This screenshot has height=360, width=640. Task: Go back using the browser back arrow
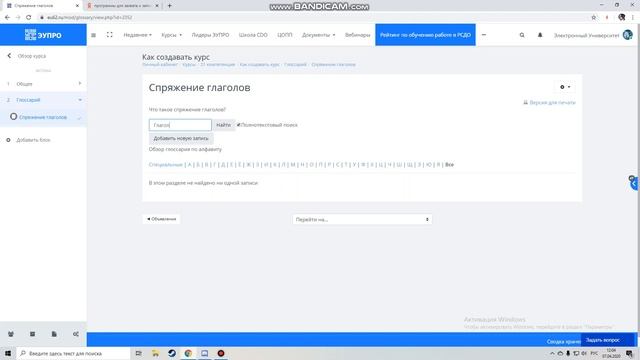click(x=7, y=17)
